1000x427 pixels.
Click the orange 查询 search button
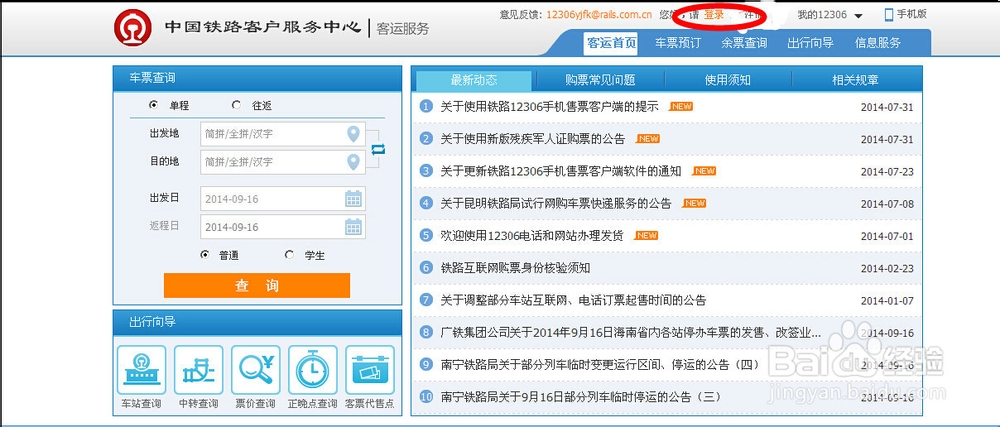coord(257,286)
